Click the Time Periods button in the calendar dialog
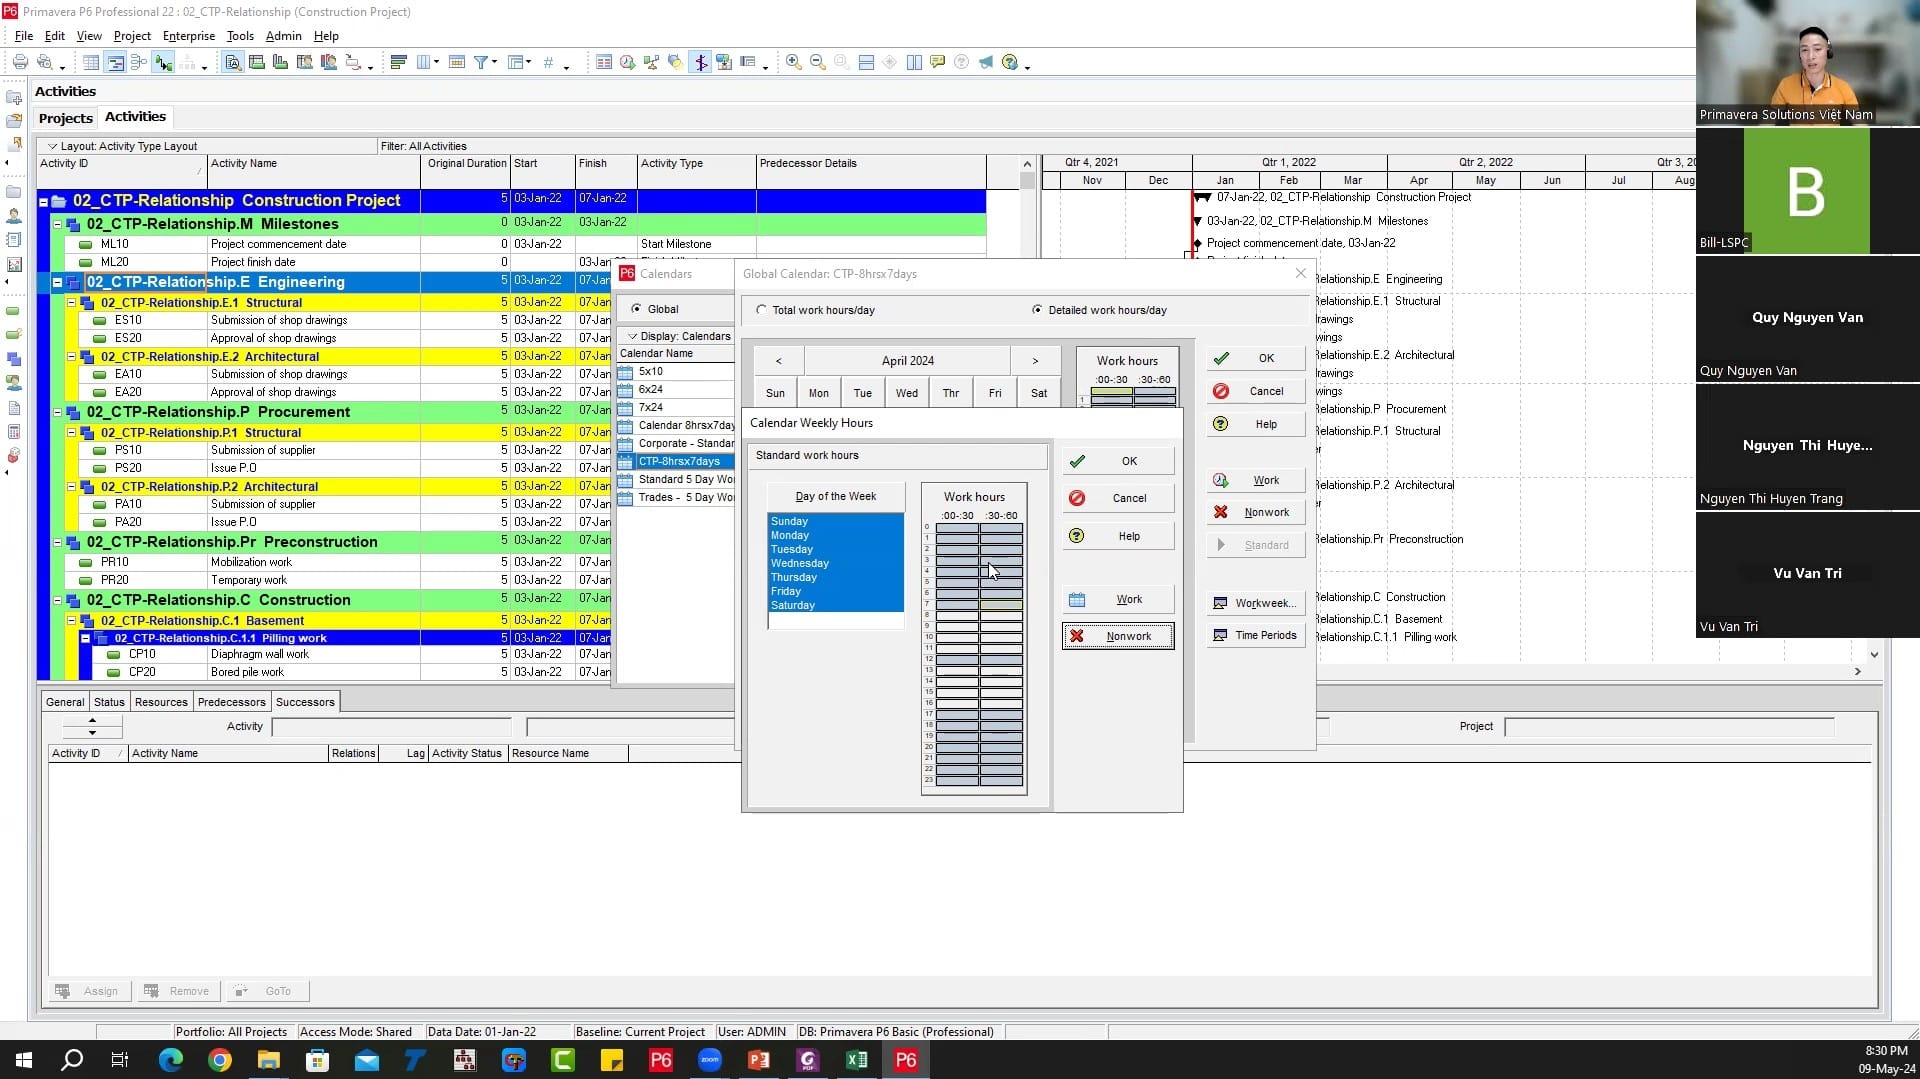This screenshot has width=1920, height=1079. (x=1255, y=635)
